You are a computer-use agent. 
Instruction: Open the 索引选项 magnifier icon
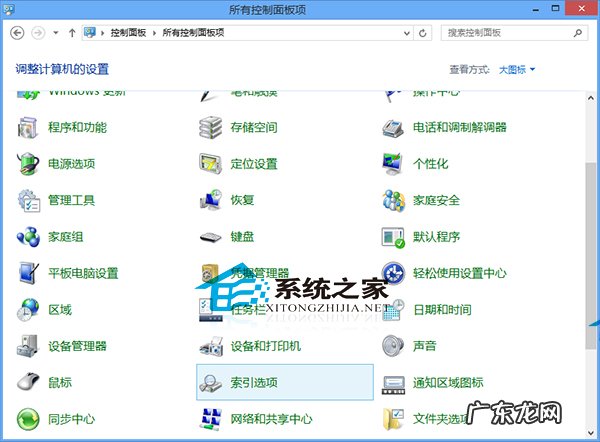tap(210, 382)
